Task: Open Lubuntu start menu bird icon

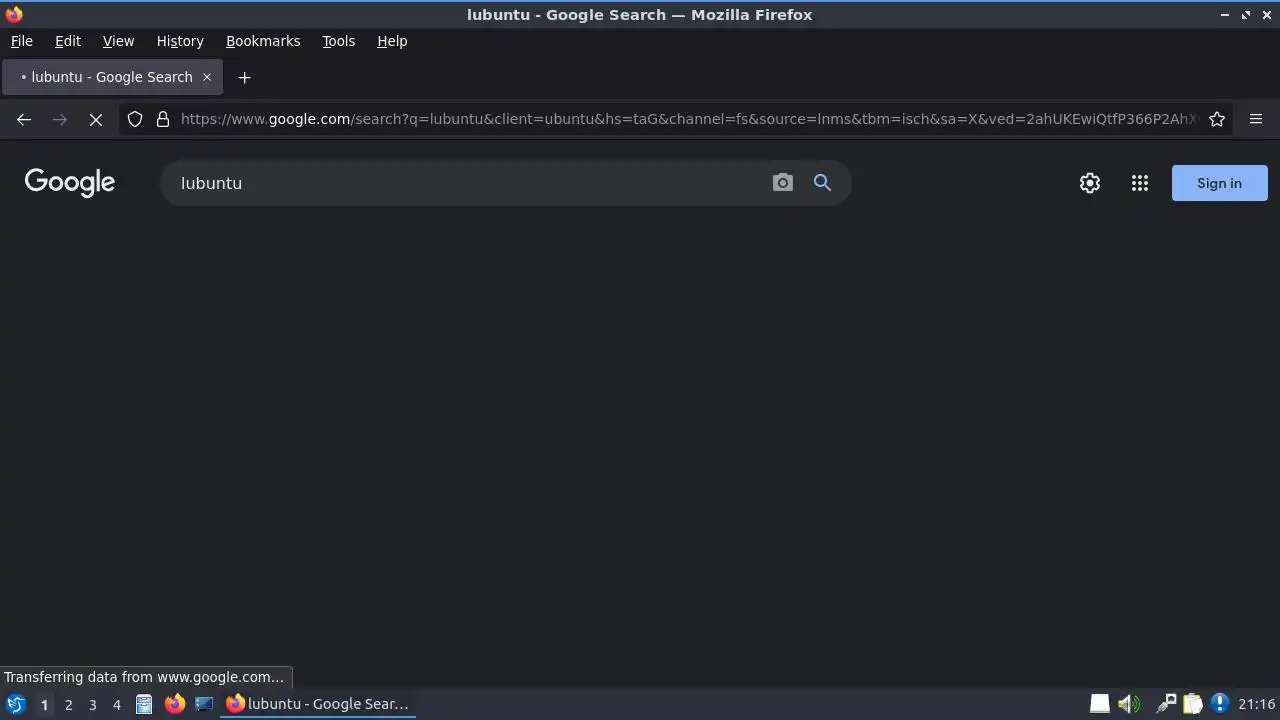Action: pos(16,704)
